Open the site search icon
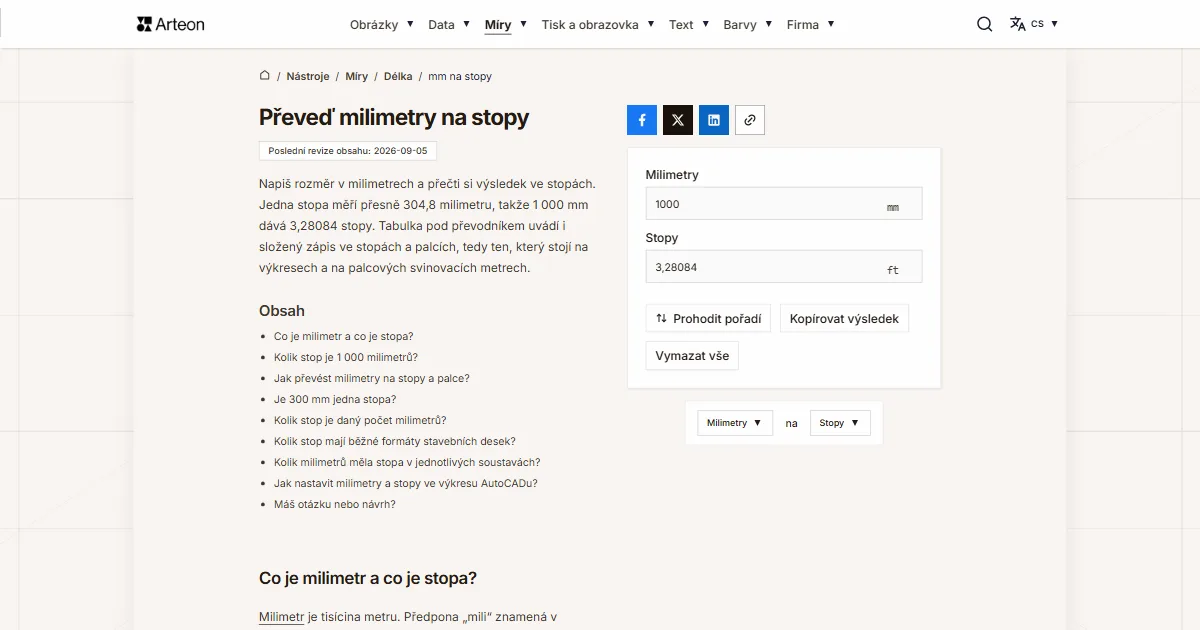This screenshot has width=1200, height=630. (985, 24)
